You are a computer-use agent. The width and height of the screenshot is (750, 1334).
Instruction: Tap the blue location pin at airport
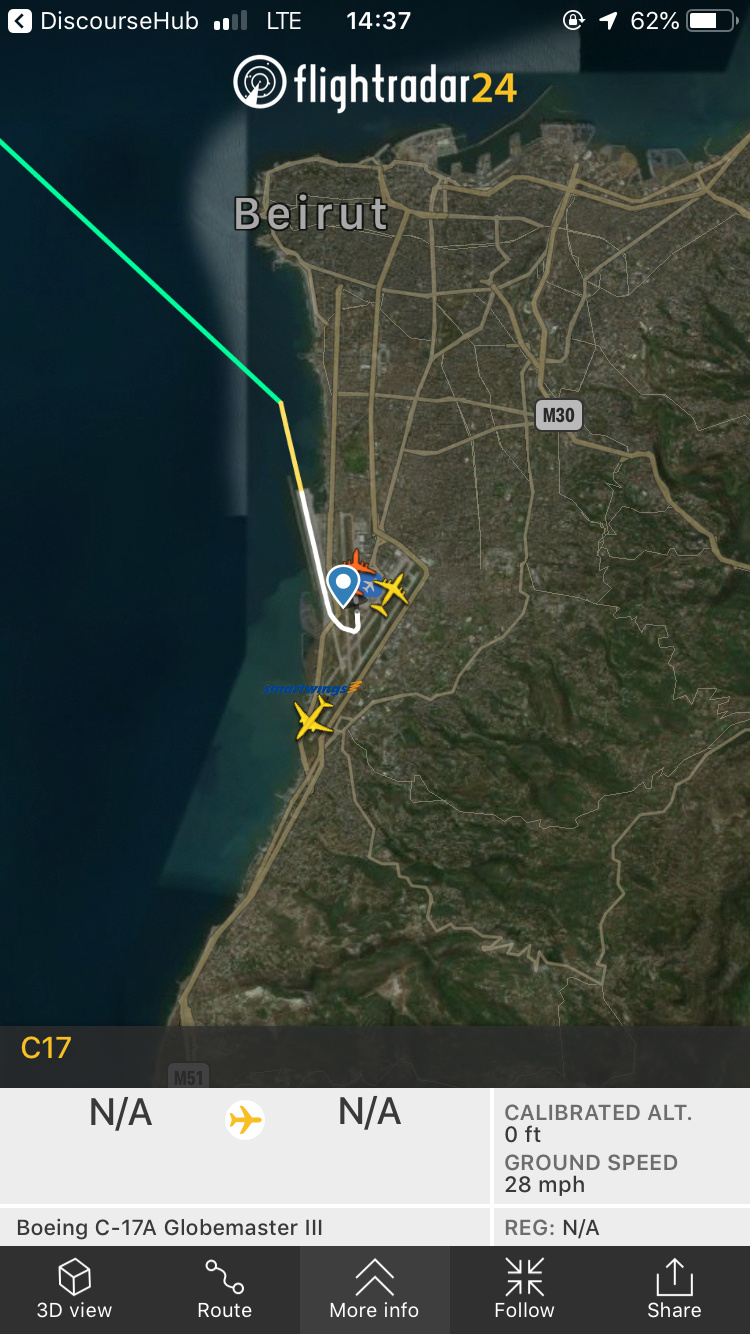tap(343, 586)
